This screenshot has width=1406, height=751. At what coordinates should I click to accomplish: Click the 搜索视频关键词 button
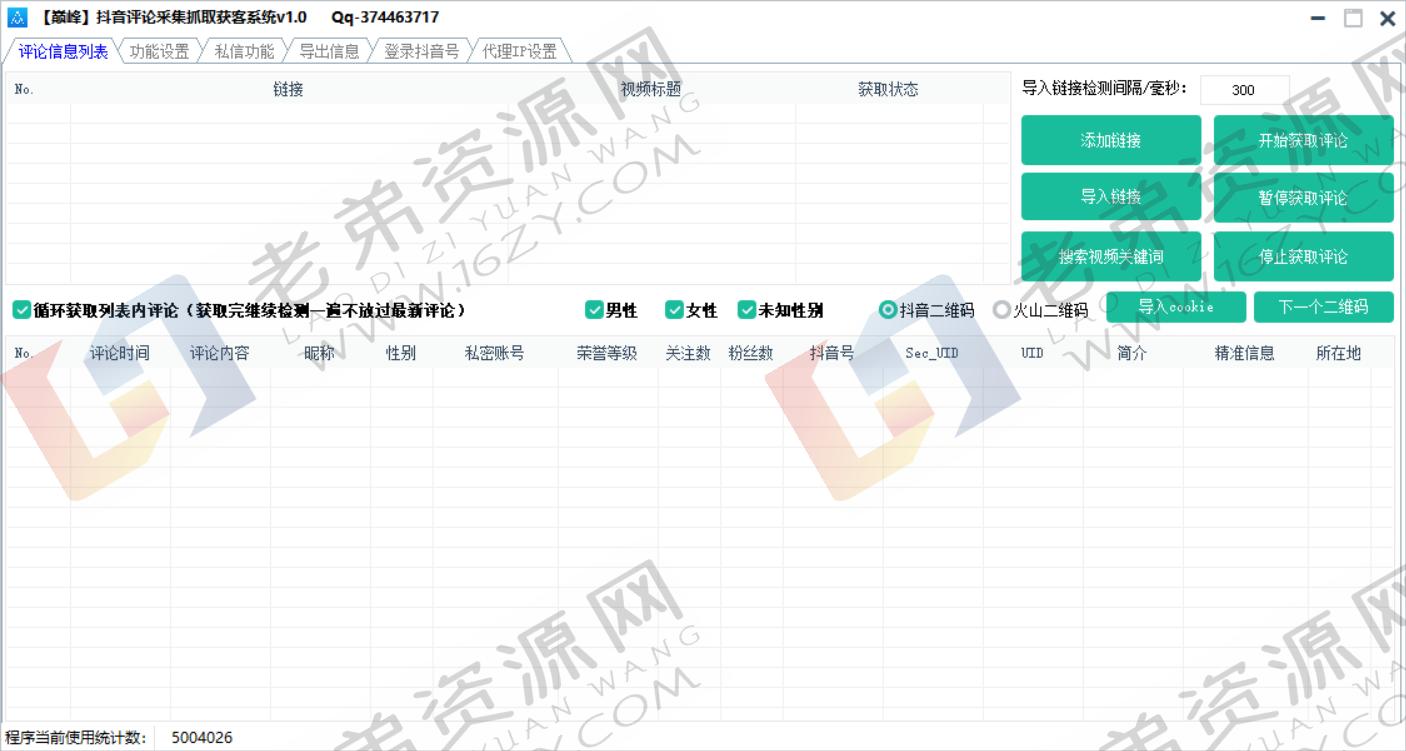(1110, 256)
